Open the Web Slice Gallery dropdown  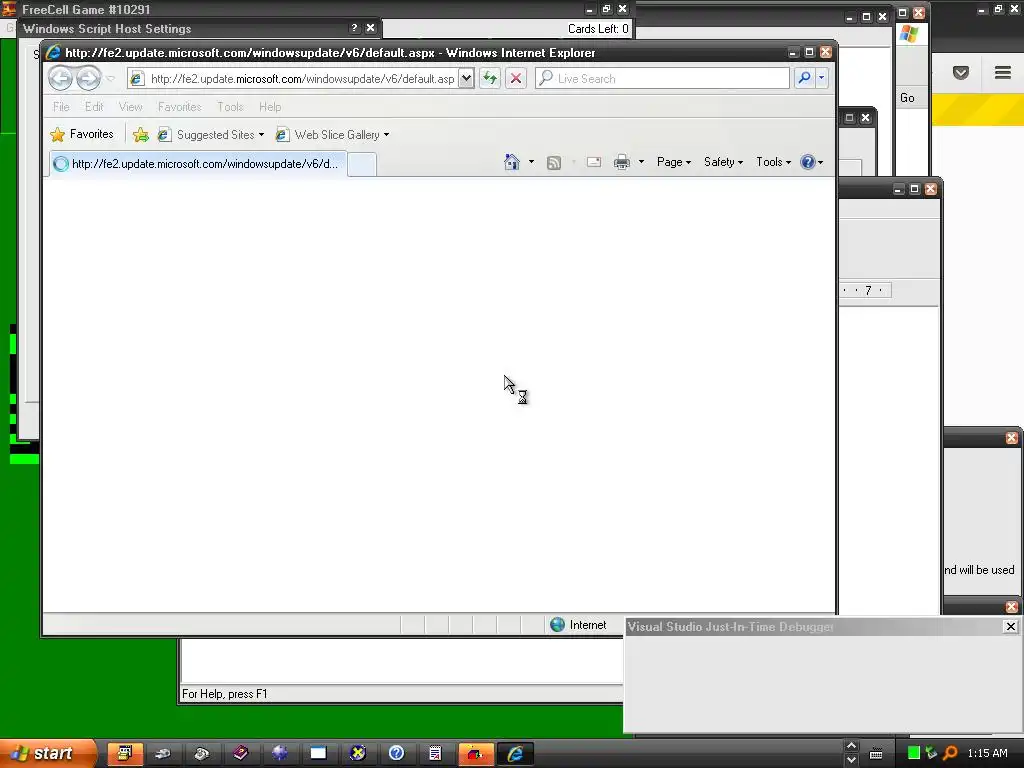pyautogui.click(x=332, y=135)
